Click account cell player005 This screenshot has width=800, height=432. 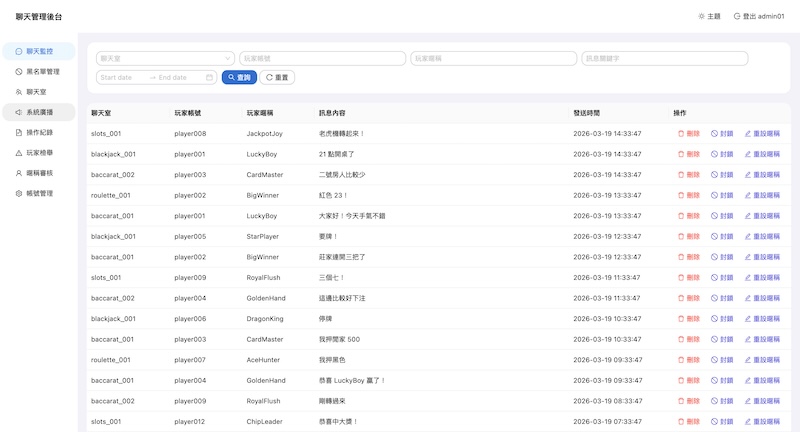(190, 236)
